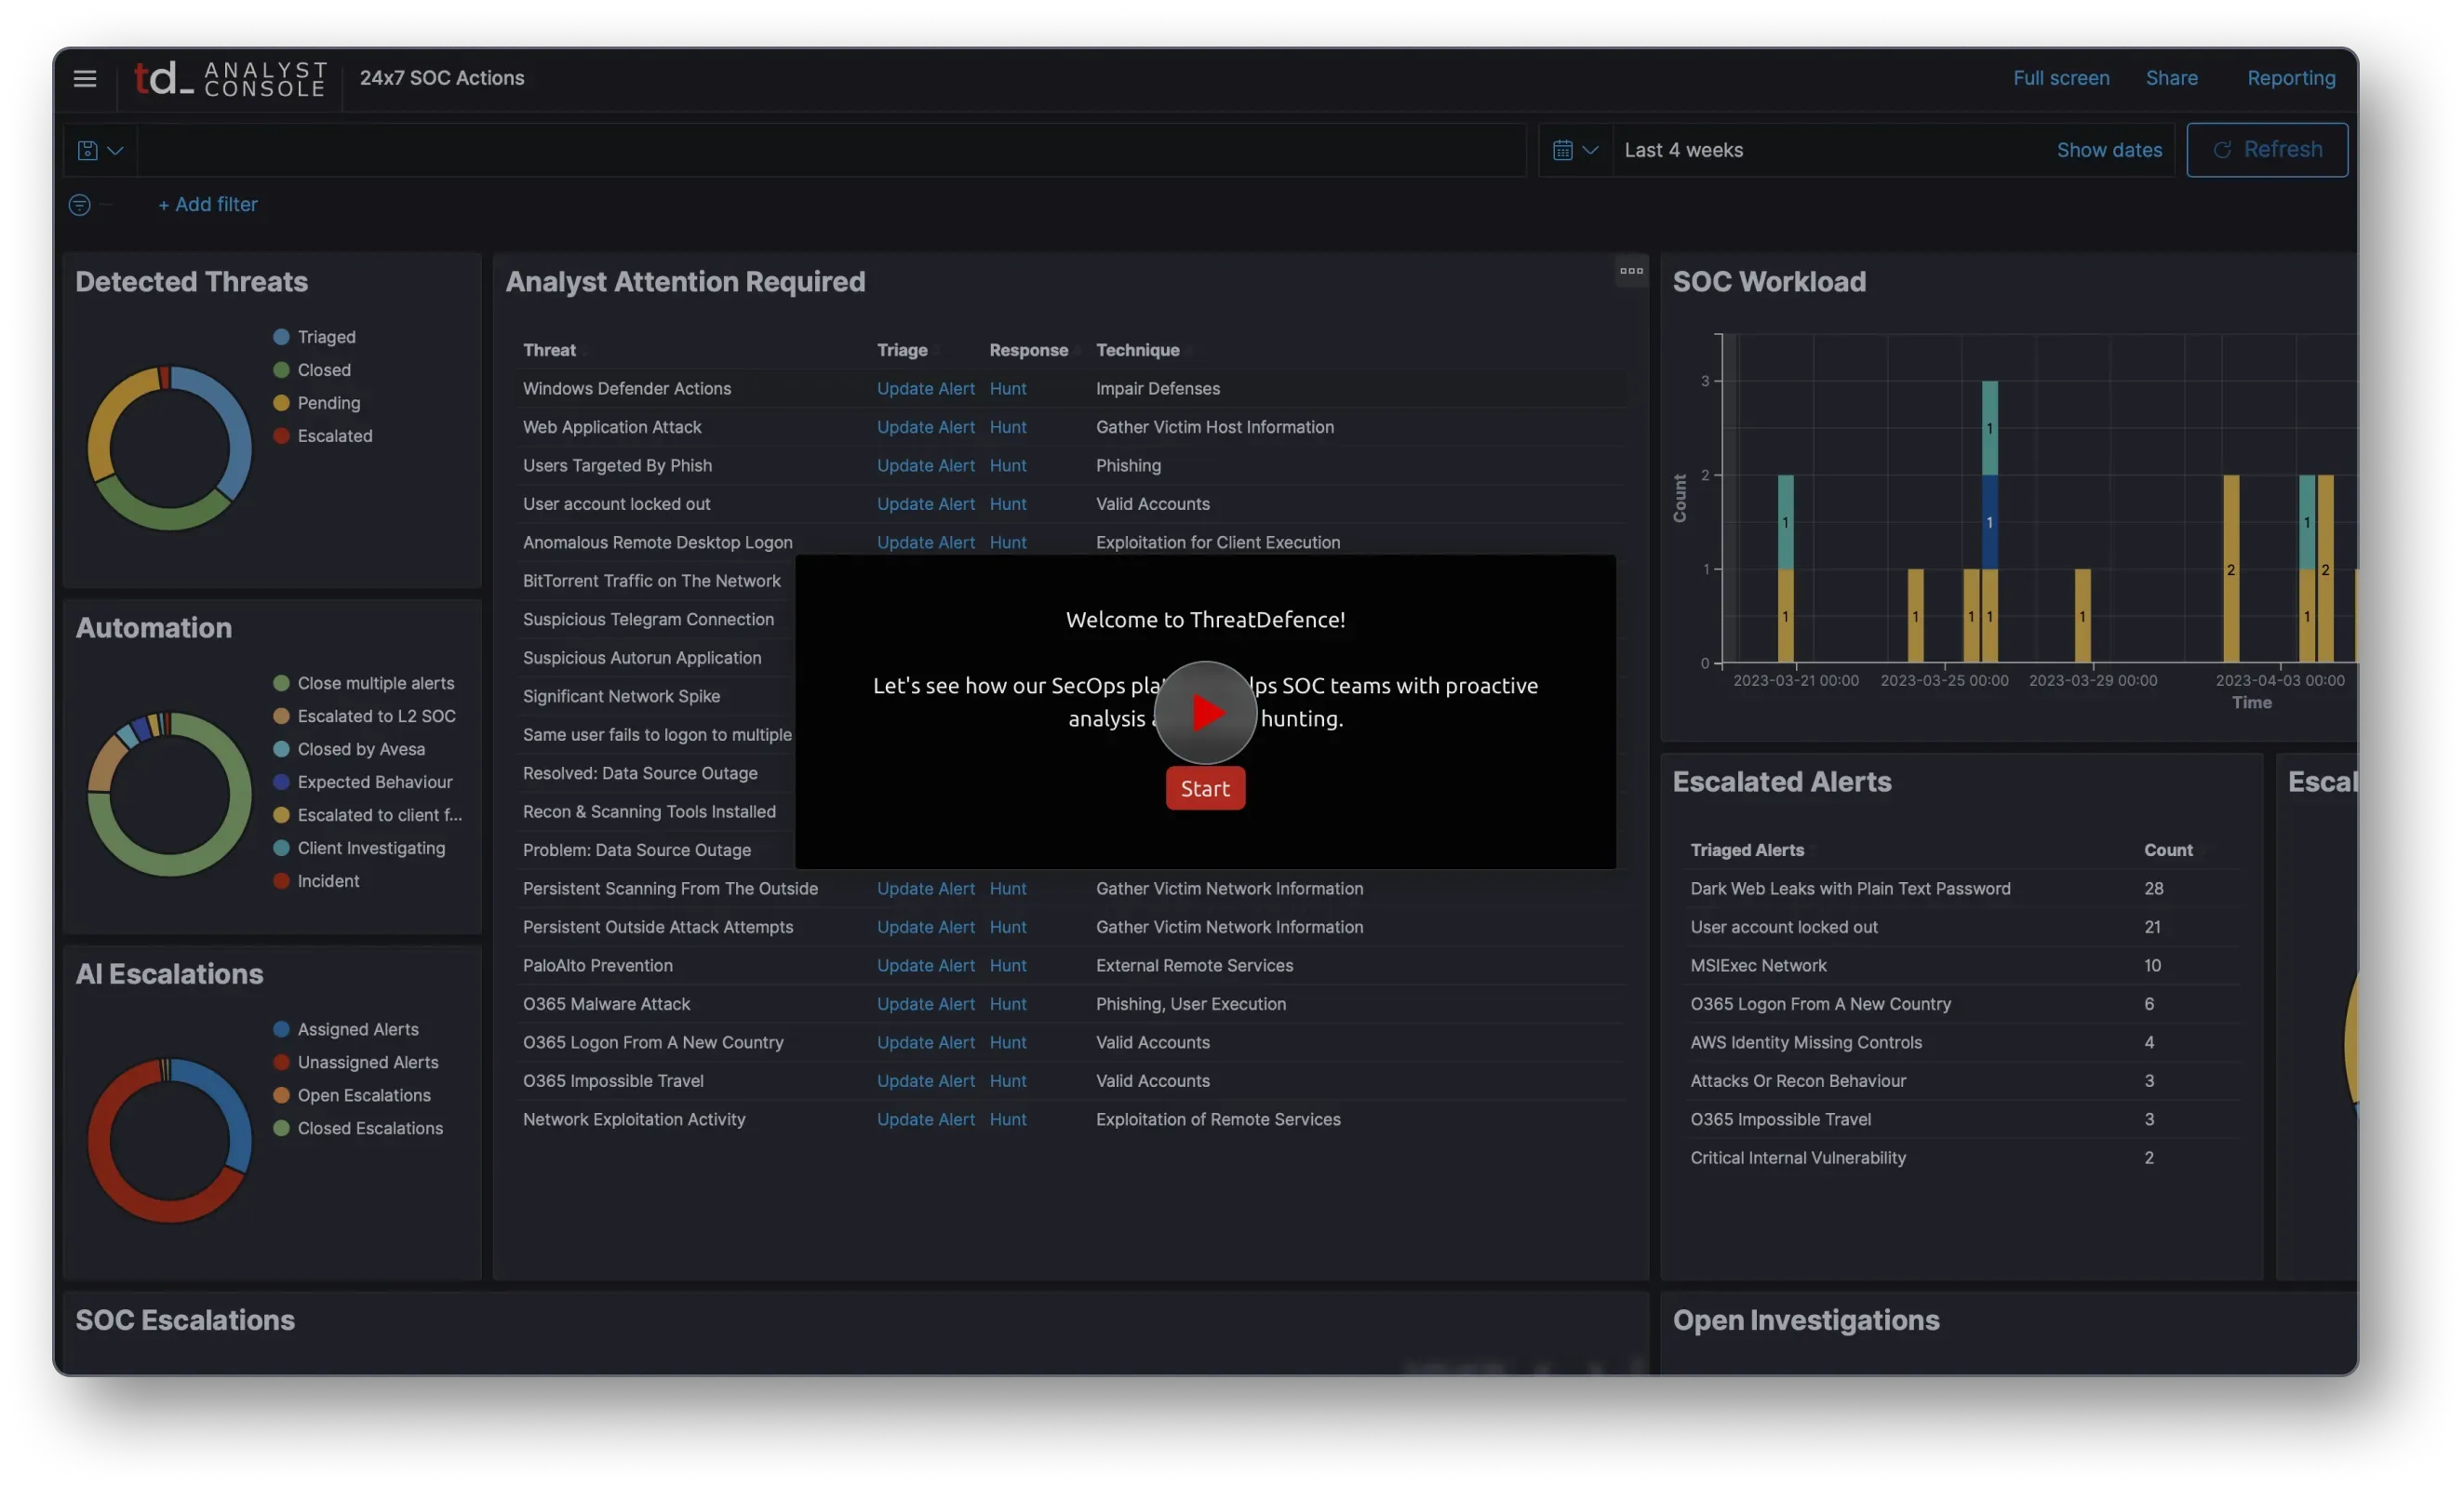Click Recon & Scanning Tools Installed threat
Screen dimensions: 2464x1487
649,811
